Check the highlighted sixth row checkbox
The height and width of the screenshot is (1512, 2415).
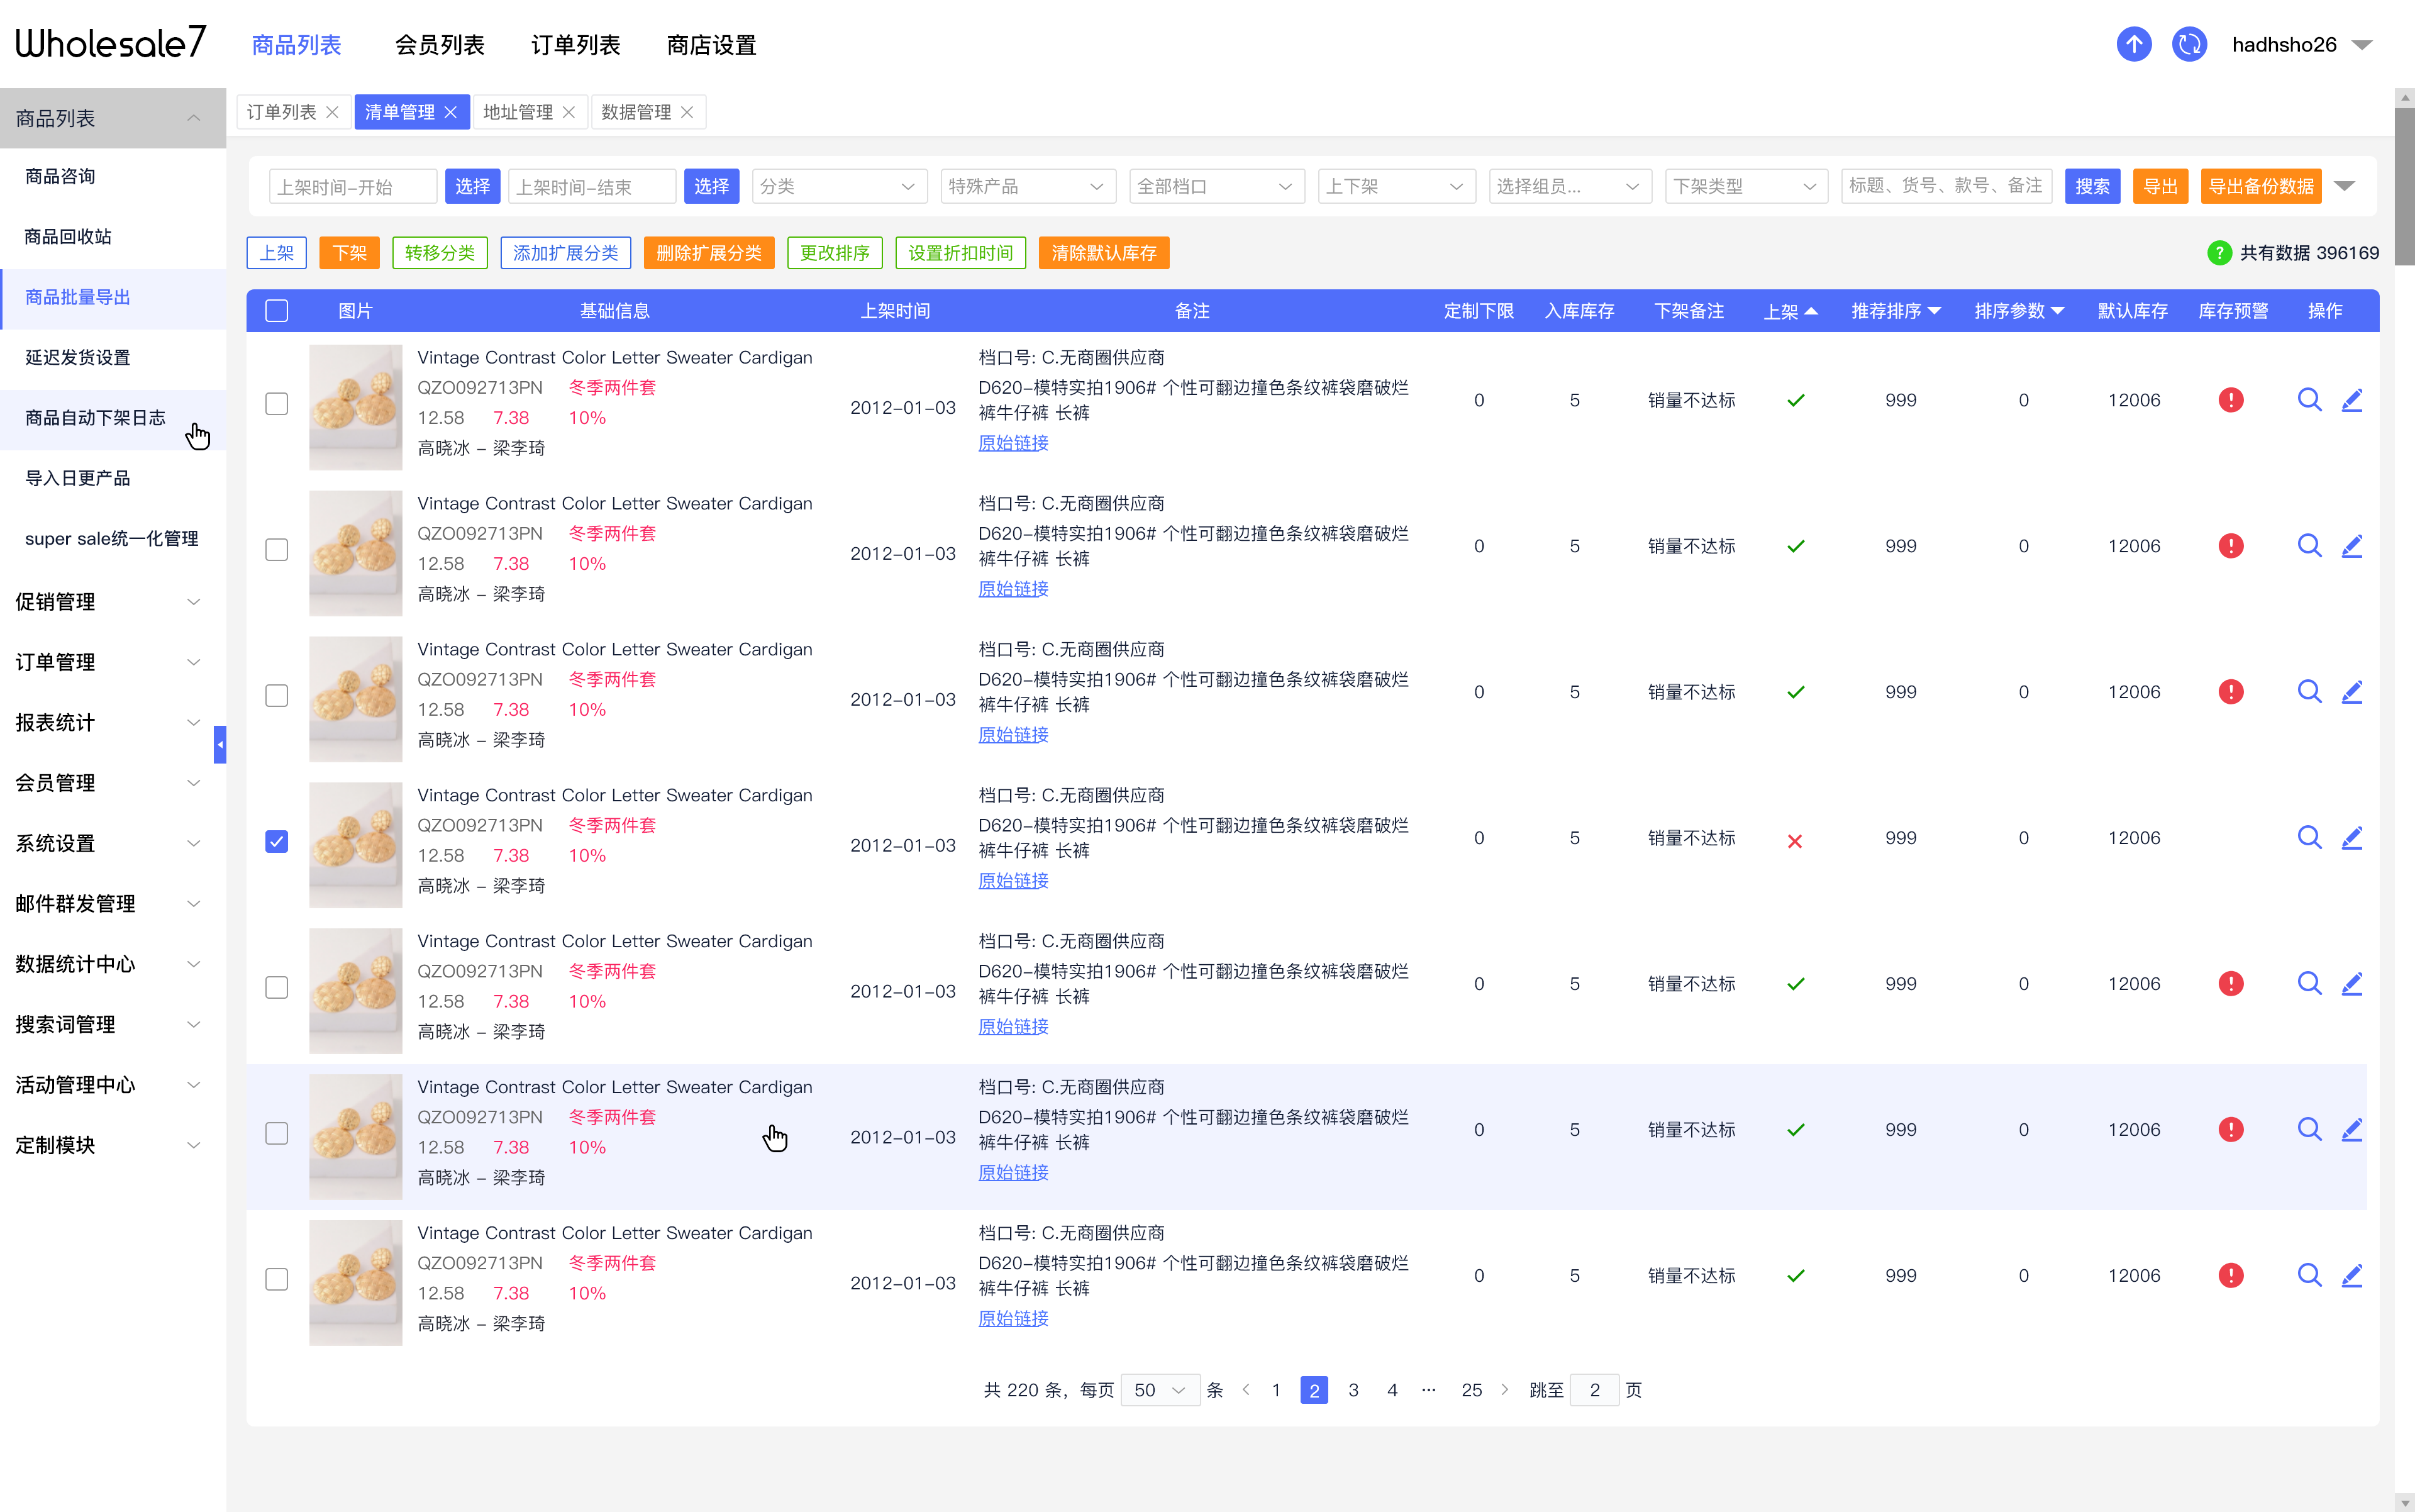tap(277, 1134)
